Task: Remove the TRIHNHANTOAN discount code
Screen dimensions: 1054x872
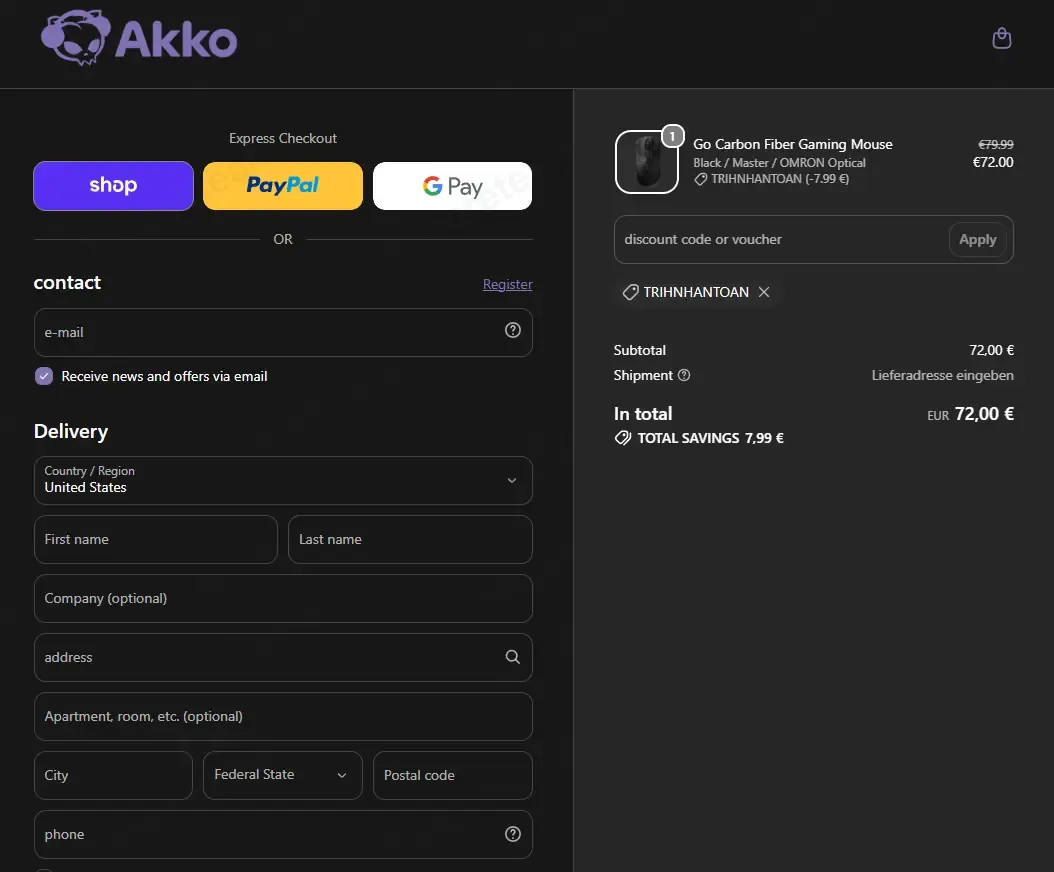Action: coord(764,292)
